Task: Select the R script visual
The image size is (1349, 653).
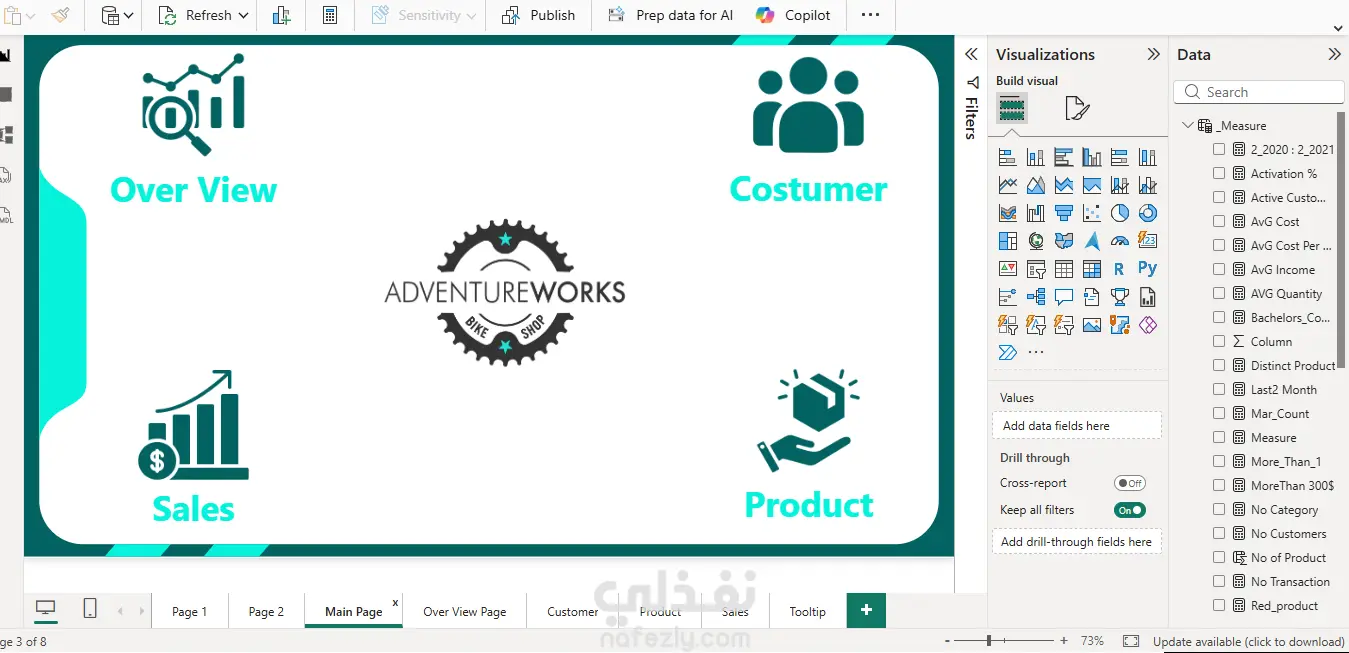Action: [1120, 269]
